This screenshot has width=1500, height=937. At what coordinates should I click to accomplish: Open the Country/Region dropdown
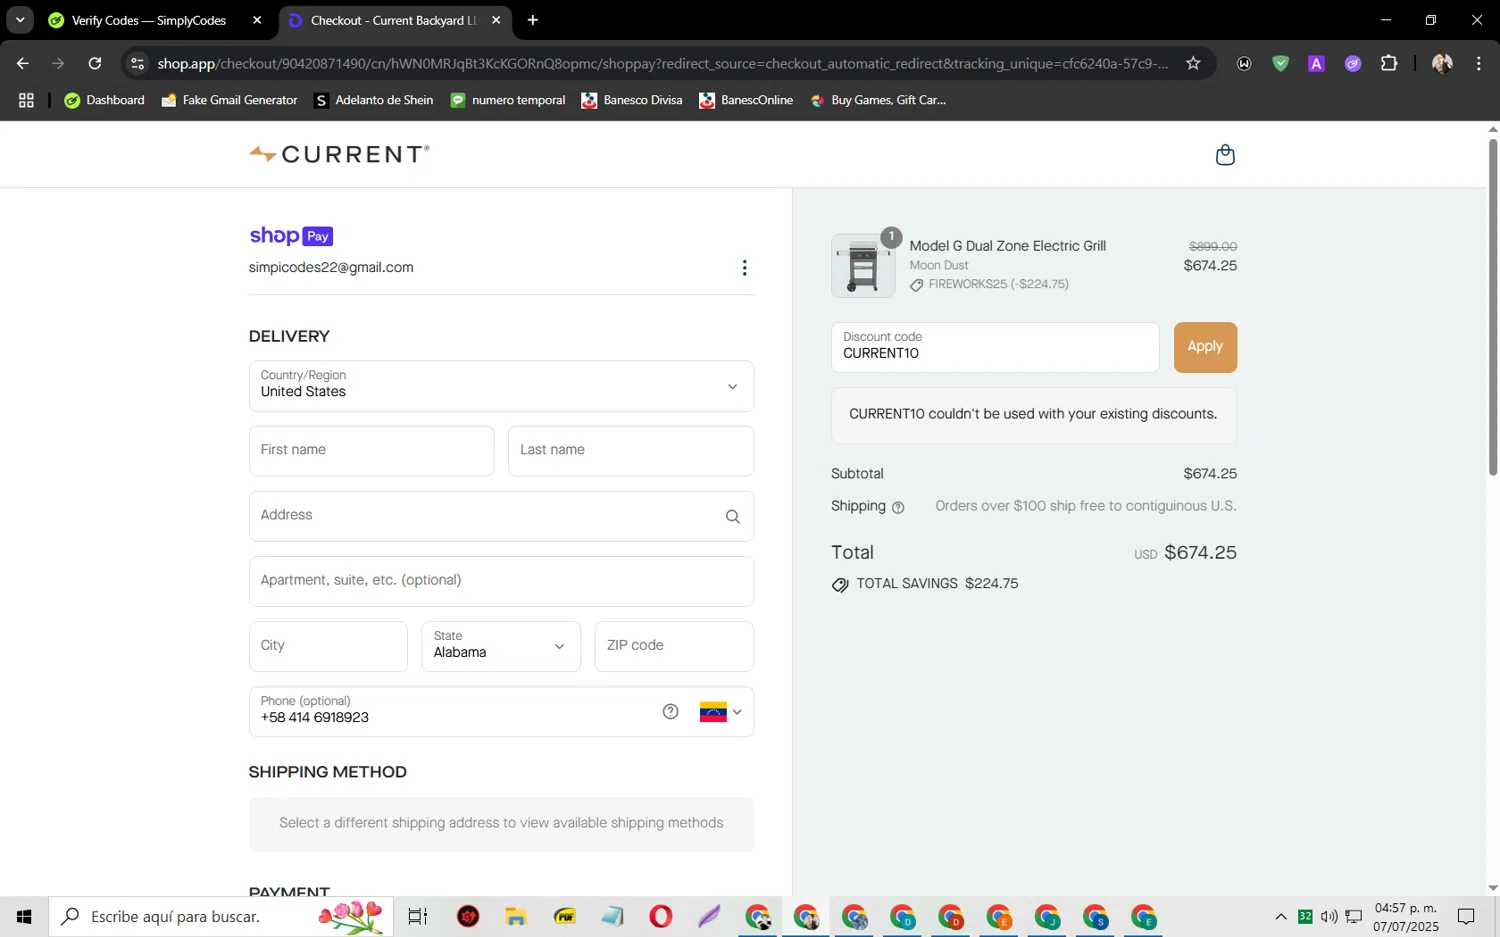coord(501,386)
